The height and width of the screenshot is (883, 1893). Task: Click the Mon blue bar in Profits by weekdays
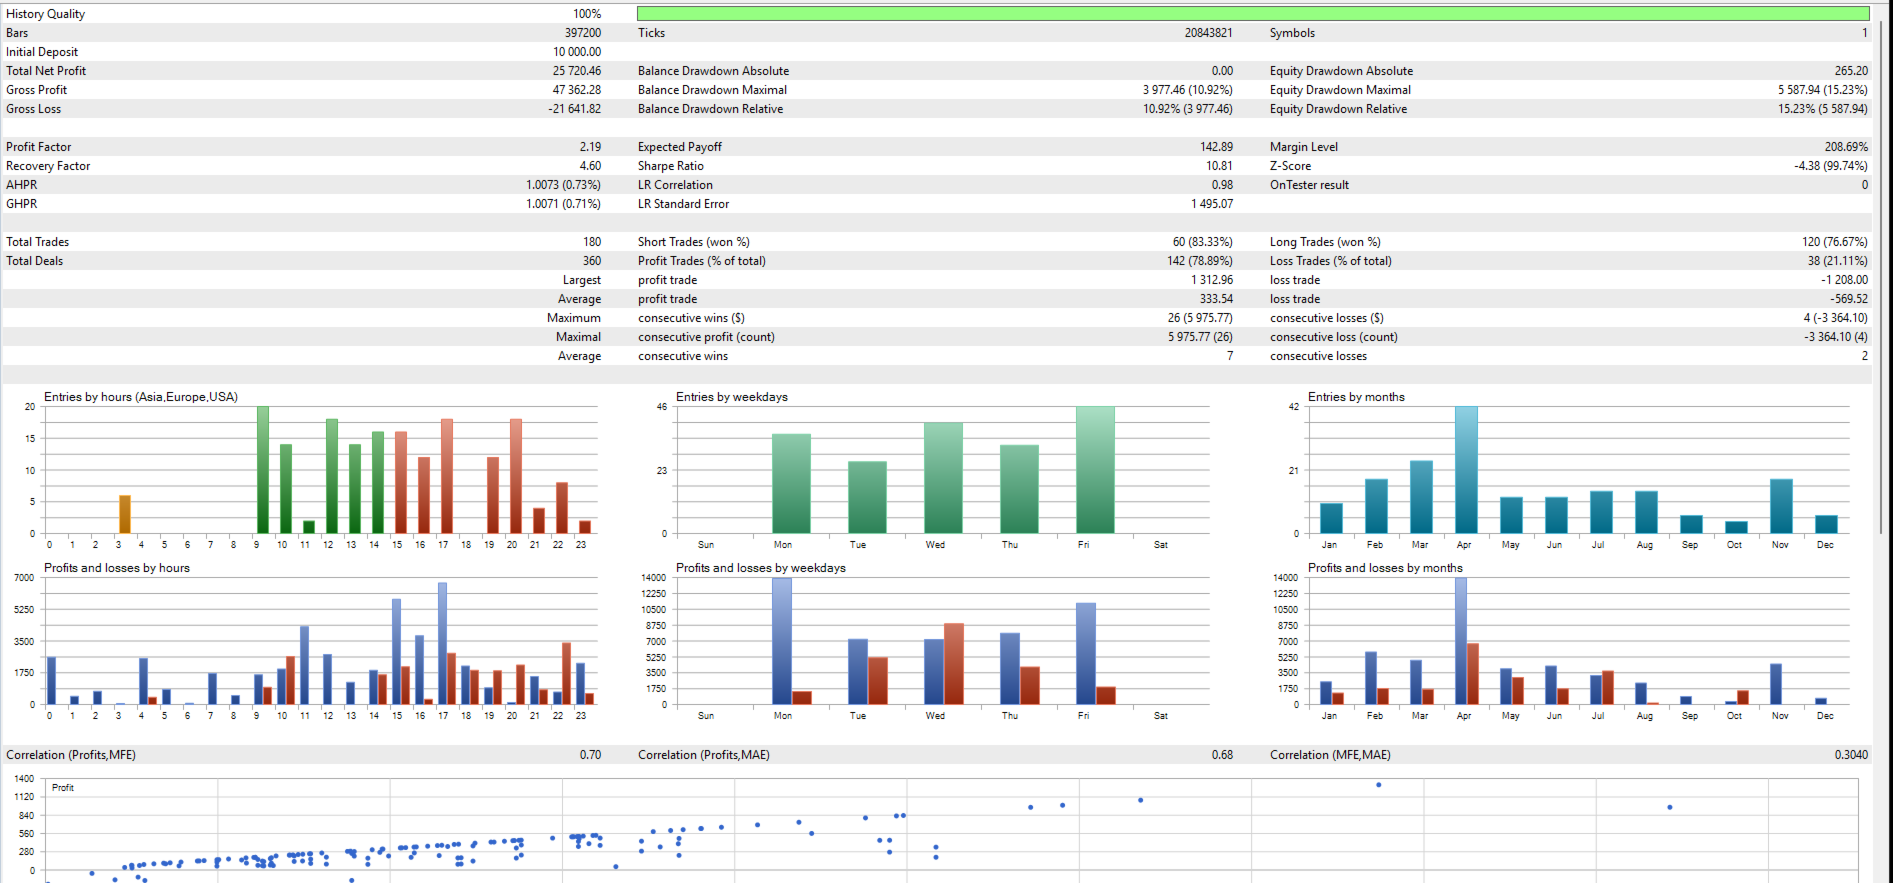point(782,641)
